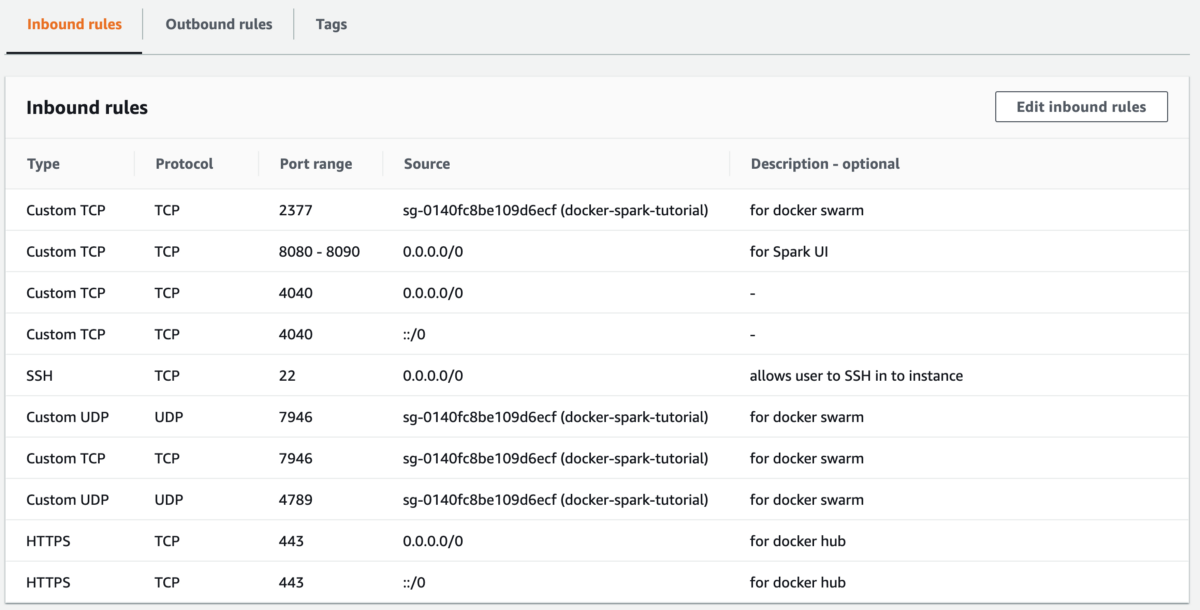
Task: Select the port 2377 cell
Action: 296,211
